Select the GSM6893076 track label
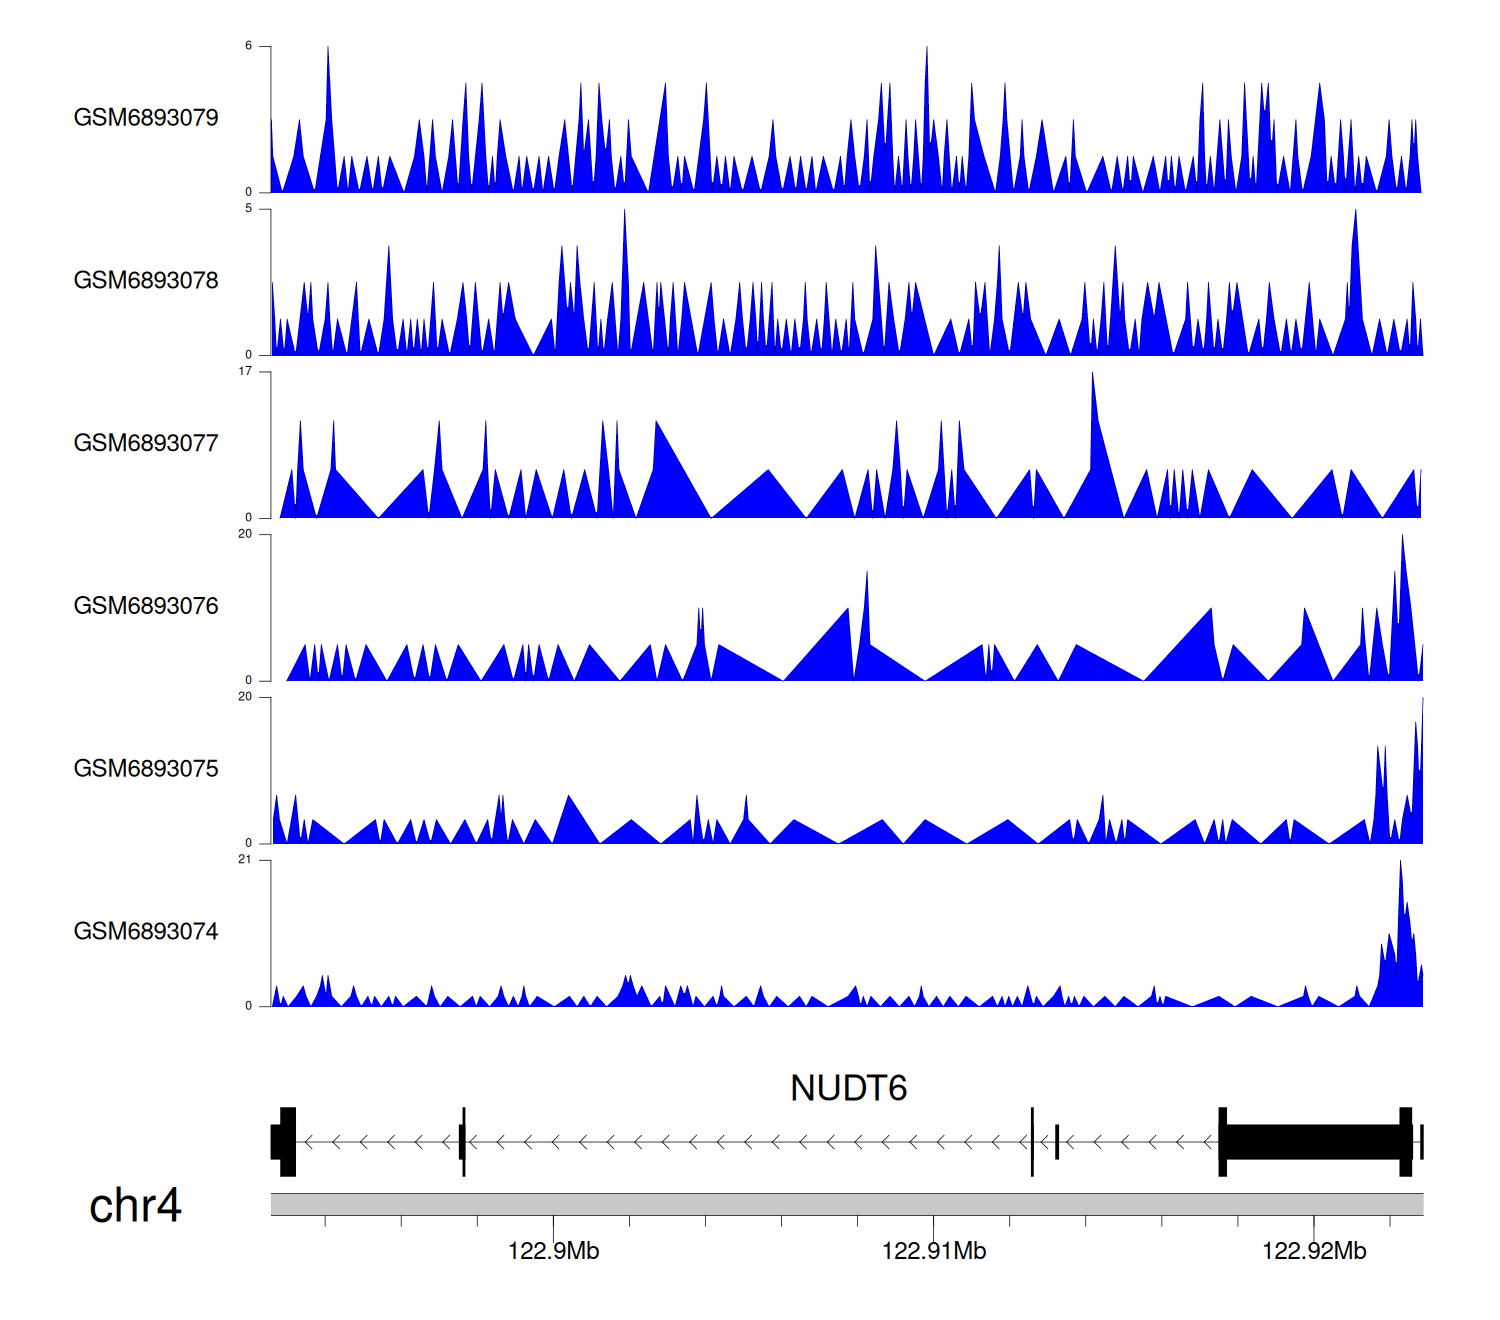Image resolution: width=1500 pixels, height=1320 pixels. tap(146, 606)
